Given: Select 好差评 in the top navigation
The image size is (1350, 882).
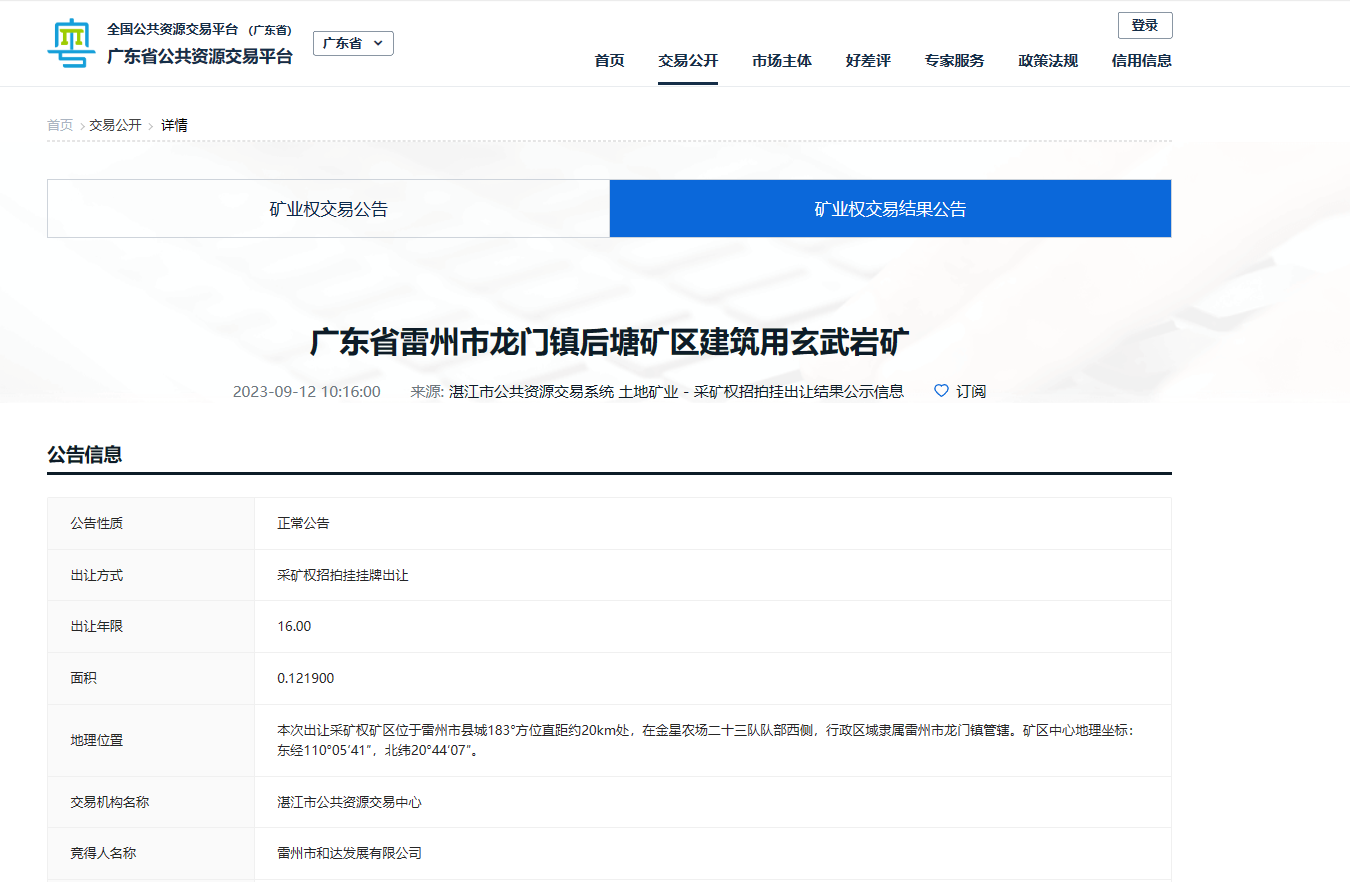Looking at the screenshot, I should [x=868, y=61].
